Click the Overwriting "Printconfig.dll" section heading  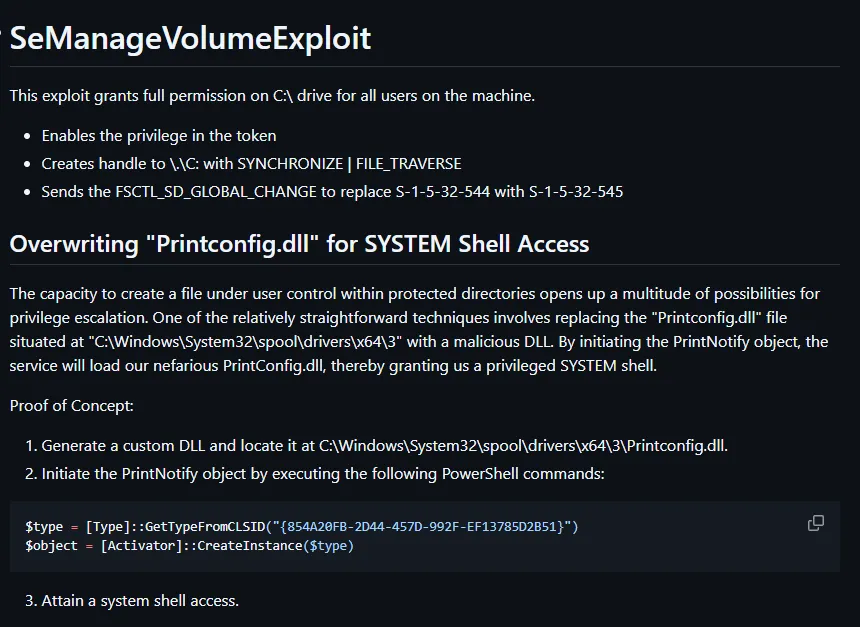[x=299, y=243]
